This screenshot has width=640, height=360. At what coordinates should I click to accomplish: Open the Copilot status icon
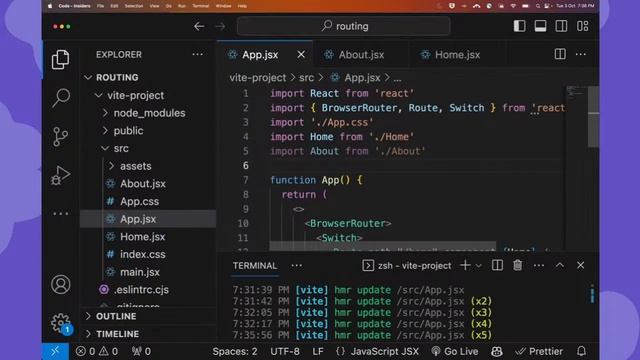(497, 351)
